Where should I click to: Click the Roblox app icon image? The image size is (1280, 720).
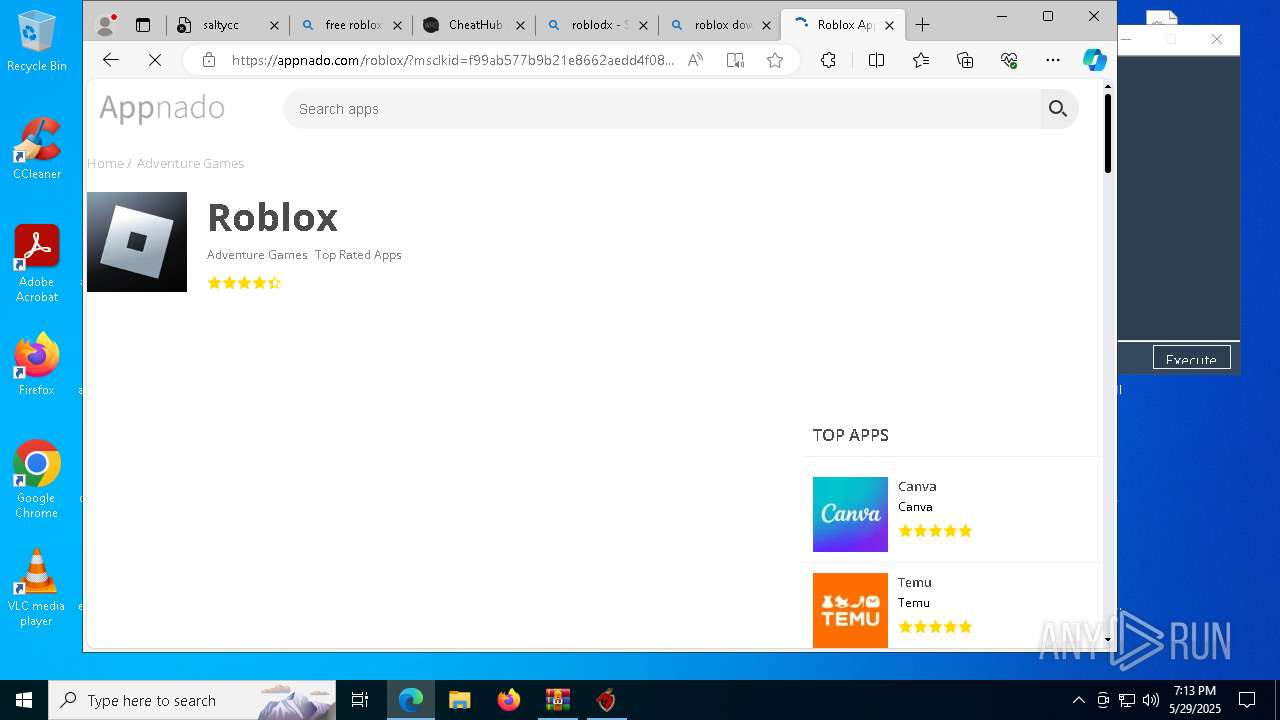click(137, 242)
